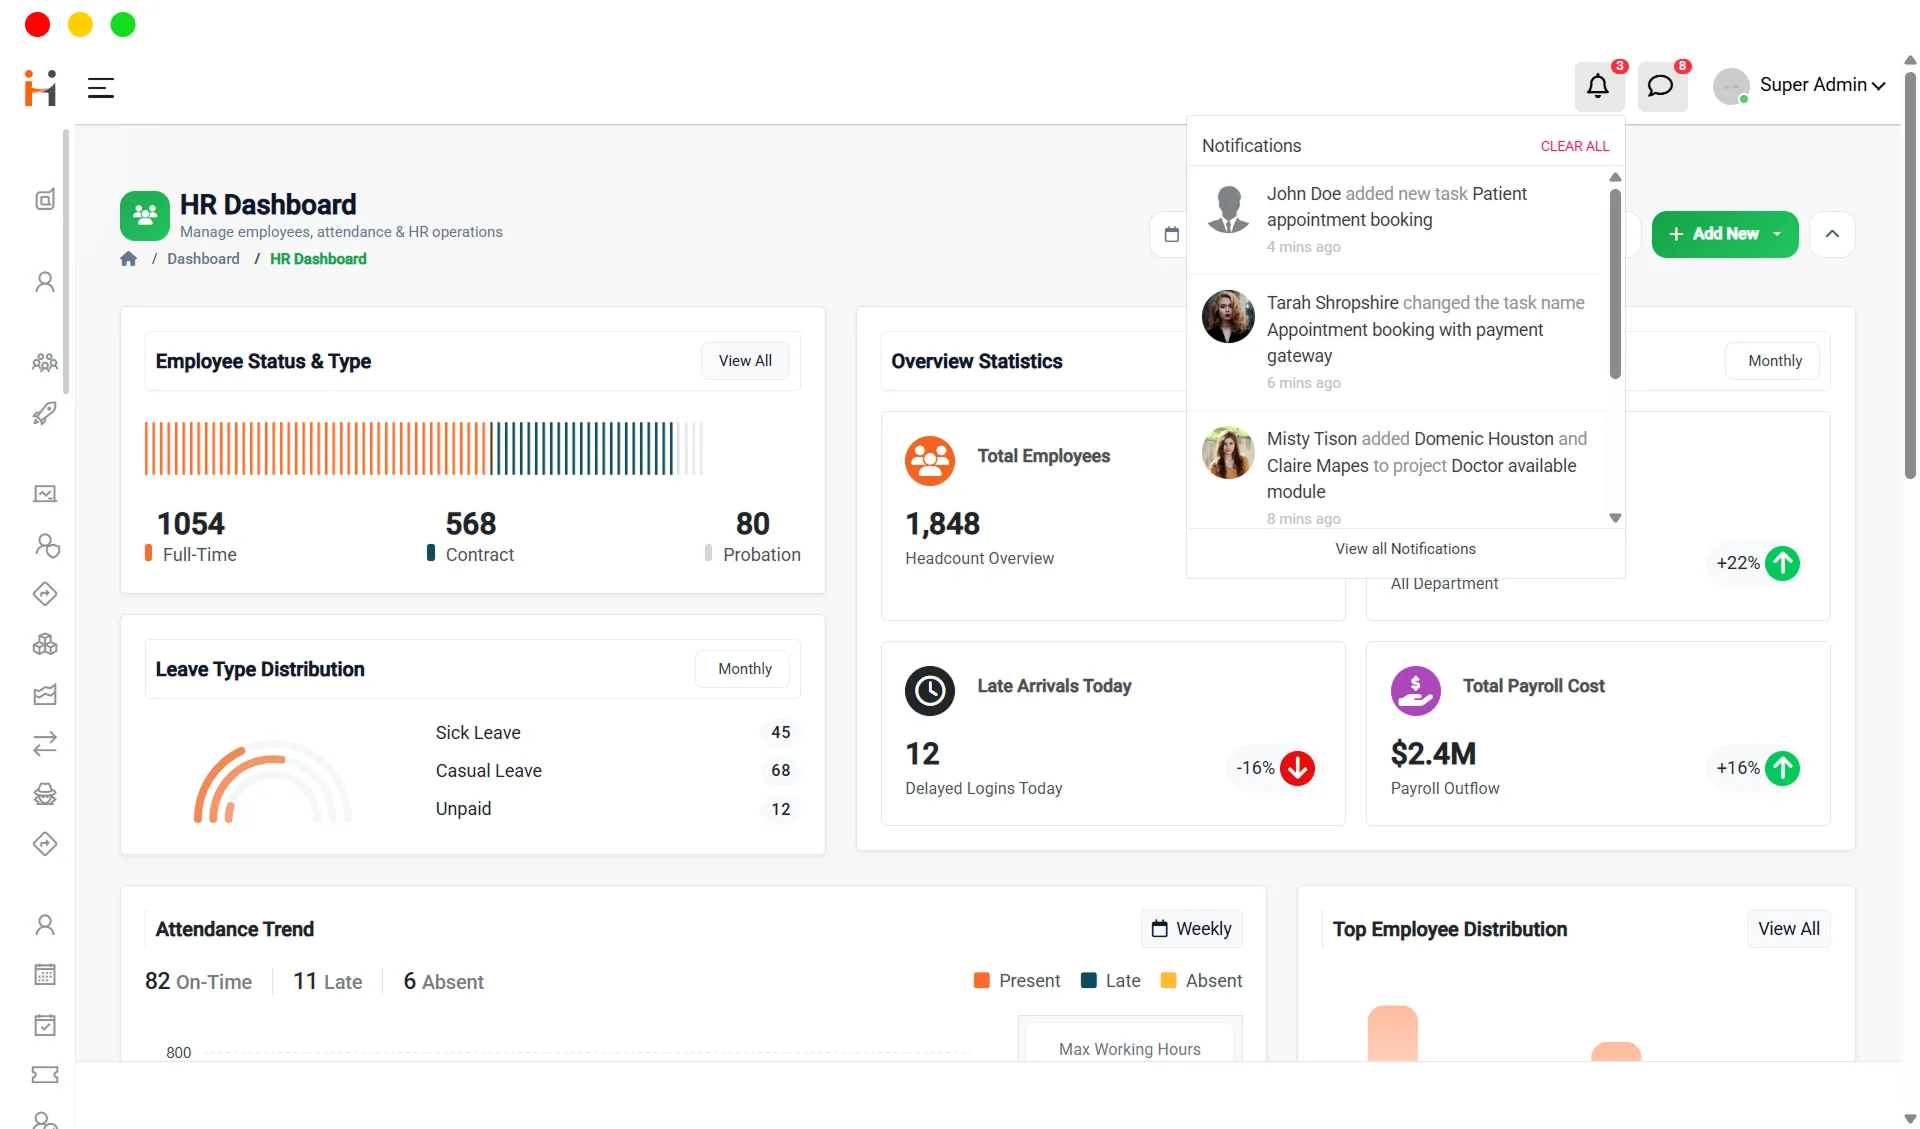1920x1129 pixels.
Task: Click Tarah Shropshire's avatar thumbnail
Action: pos(1228,317)
